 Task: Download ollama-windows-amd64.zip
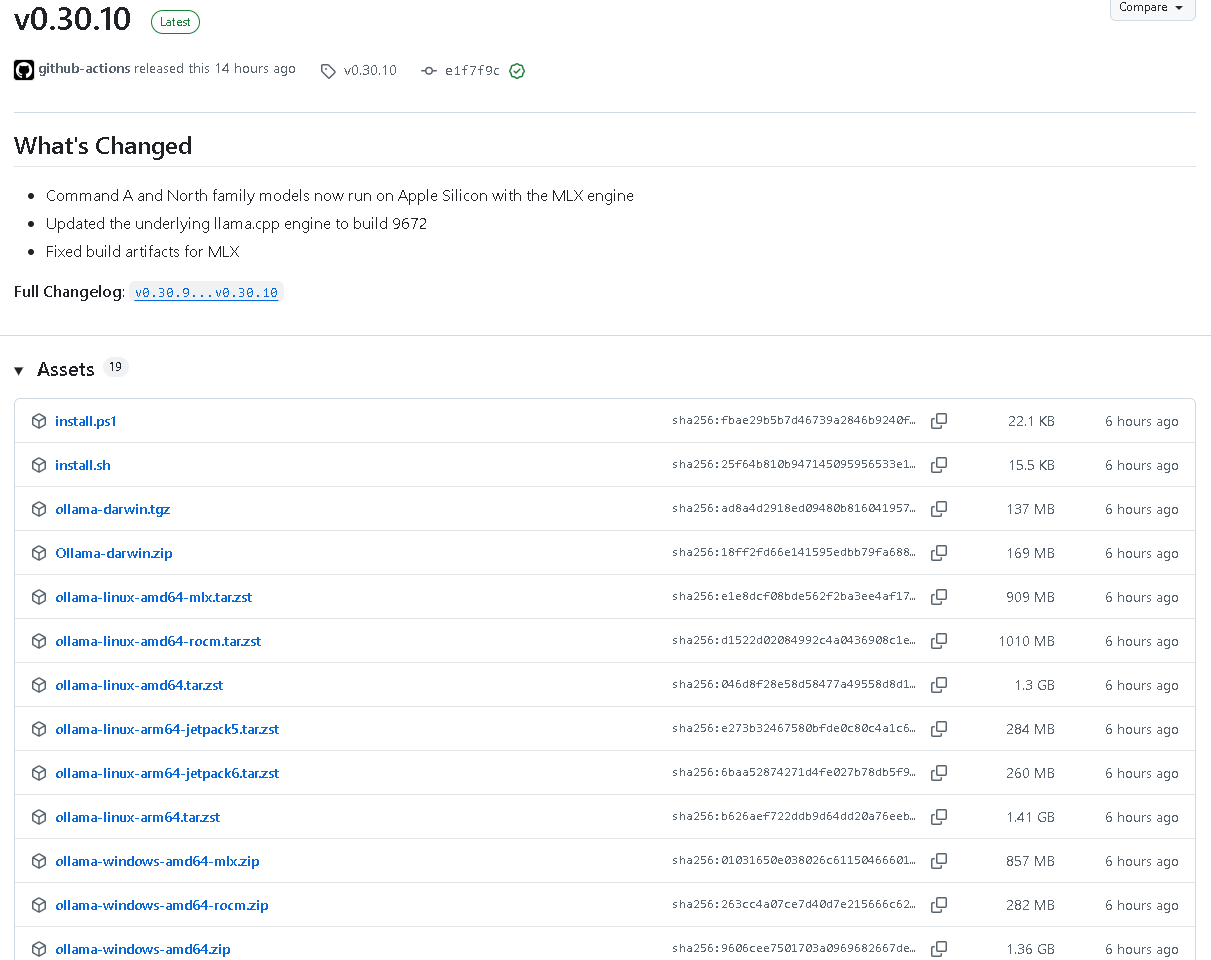[143, 949]
